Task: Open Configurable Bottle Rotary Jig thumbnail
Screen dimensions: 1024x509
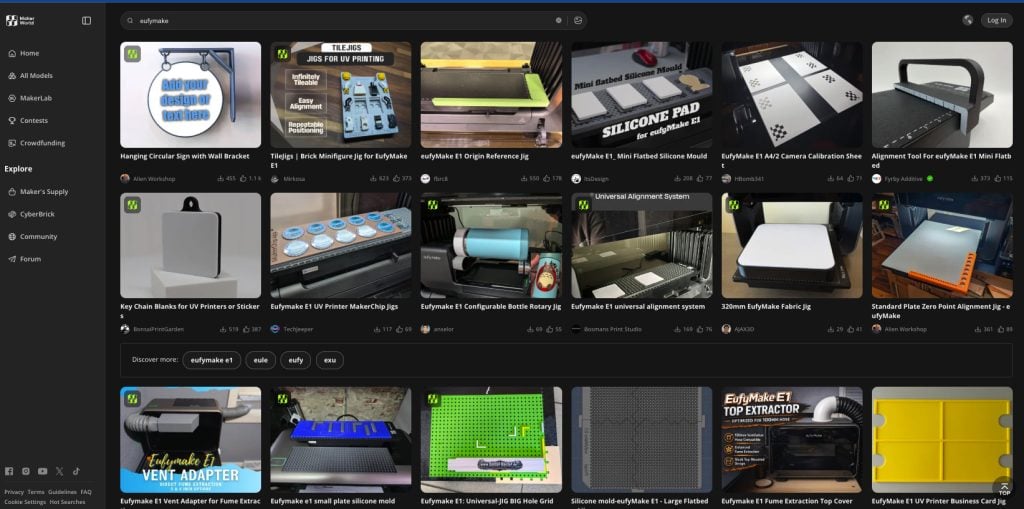Action: 491,246
